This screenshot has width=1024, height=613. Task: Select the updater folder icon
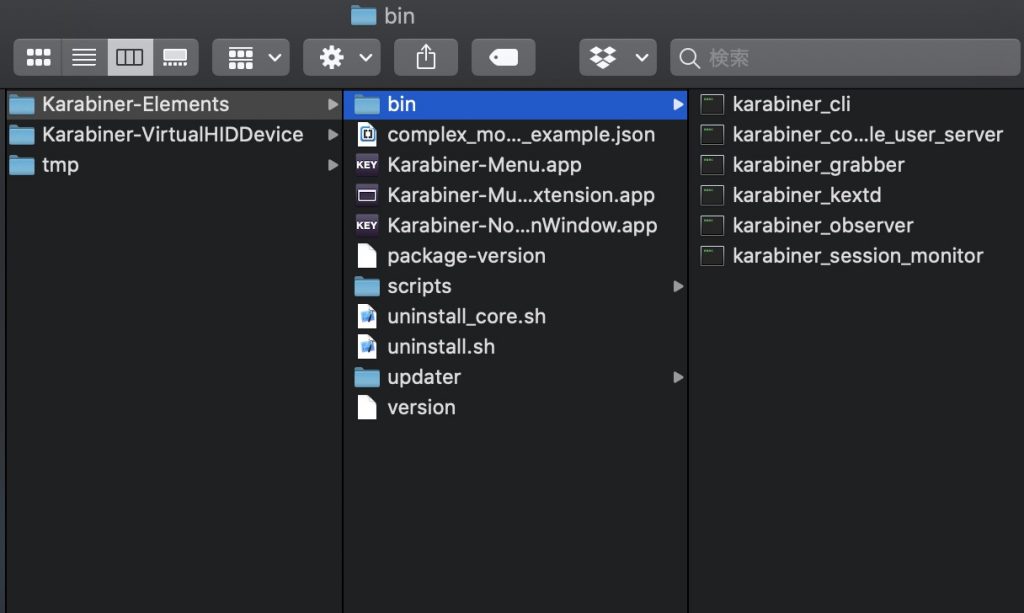tap(367, 377)
